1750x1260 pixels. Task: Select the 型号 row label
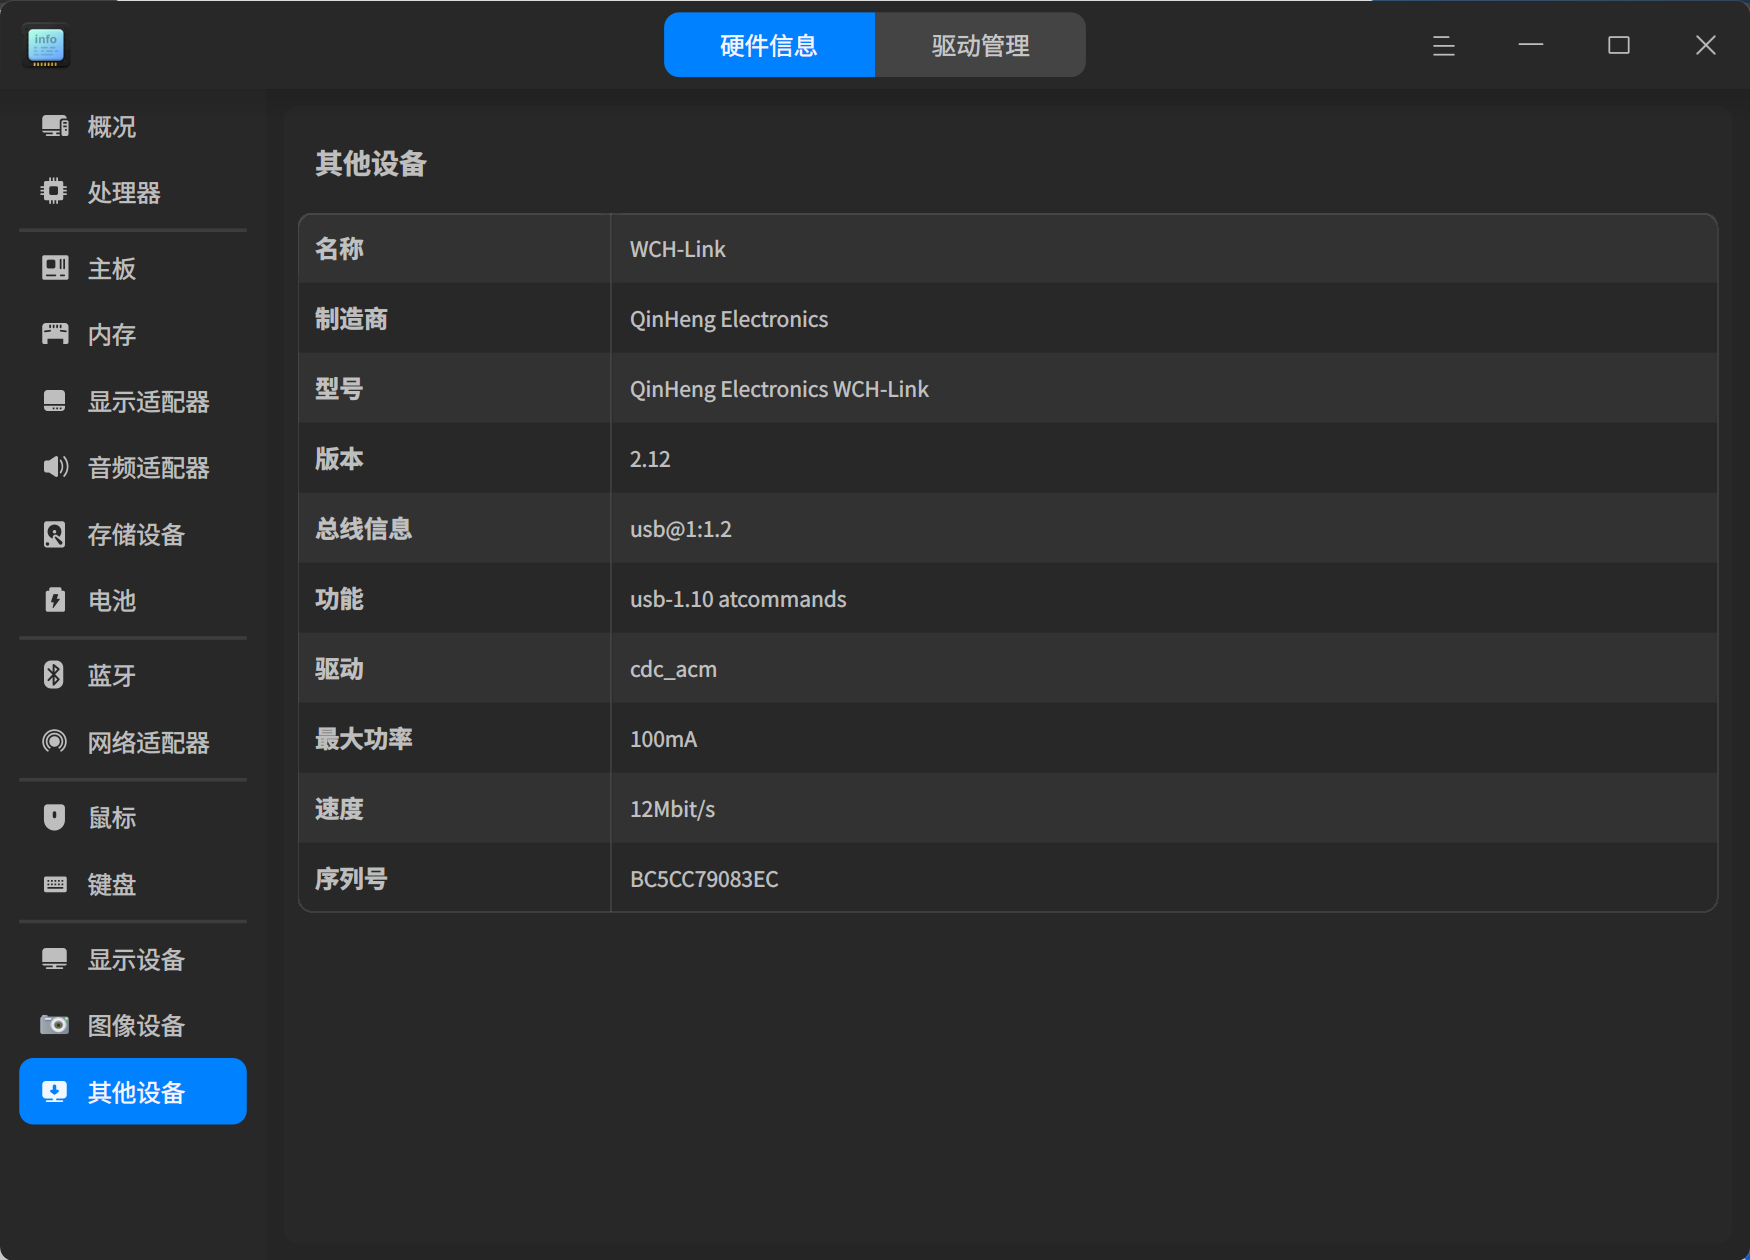point(339,389)
